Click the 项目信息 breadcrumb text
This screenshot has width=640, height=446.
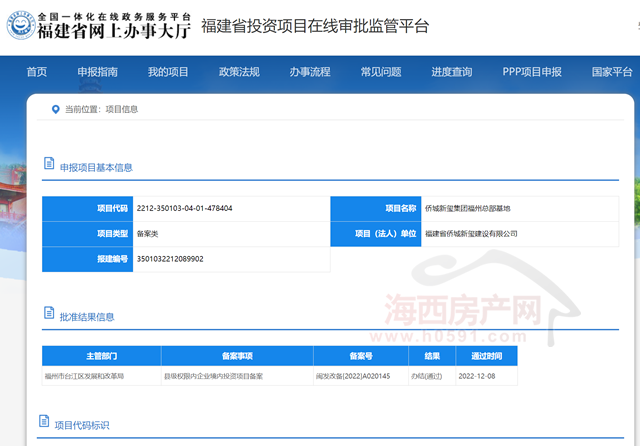tap(122, 109)
